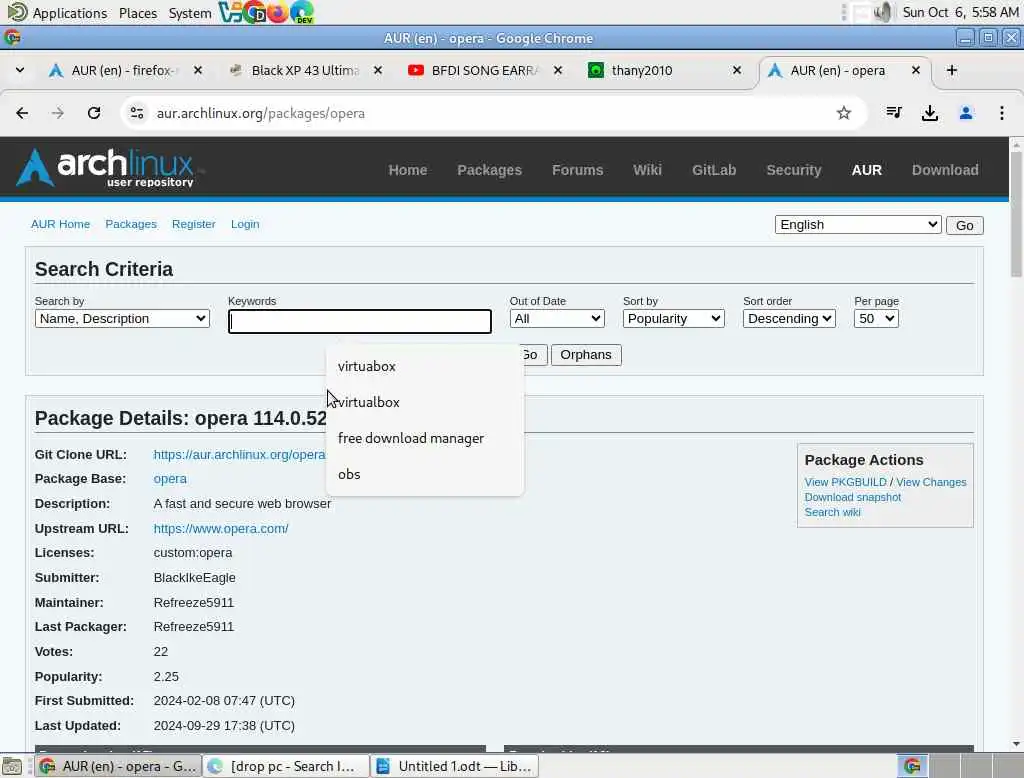Launch Edge Dev from the top panel
Screen dimensions: 1024x778
click(302, 12)
